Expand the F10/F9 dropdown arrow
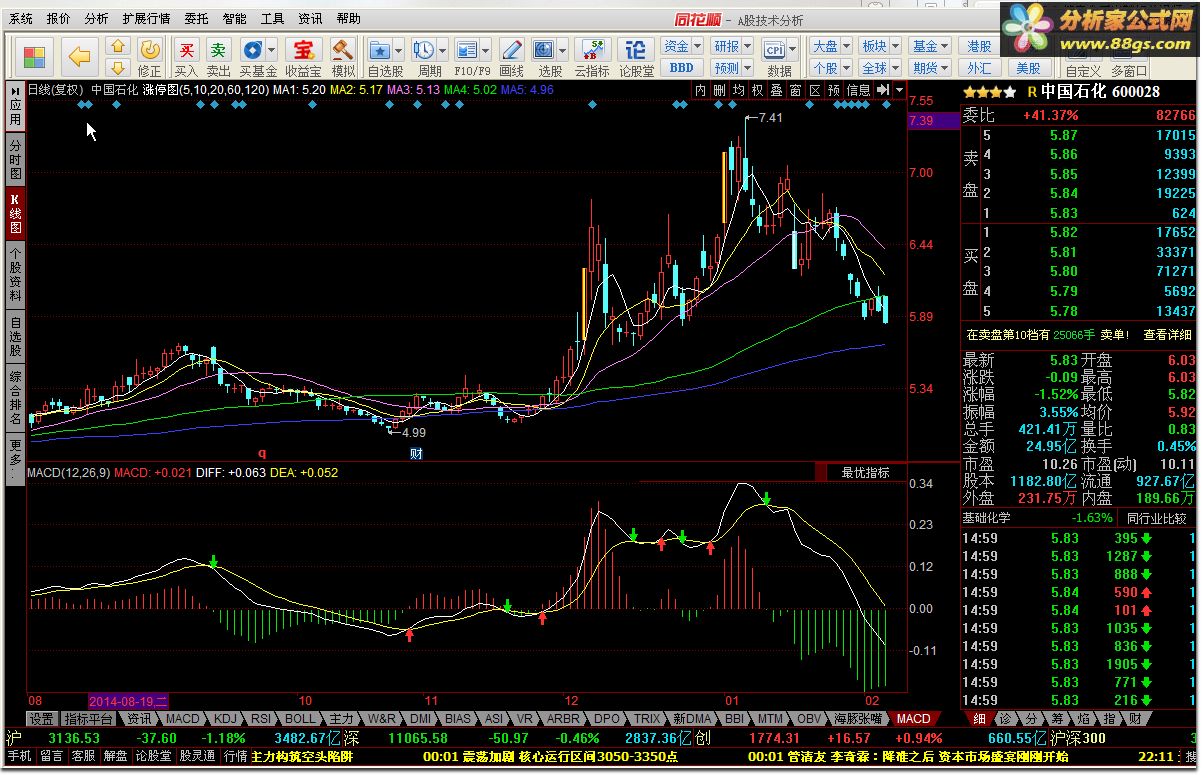Viewport: 1202px width, 775px height. (486, 50)
